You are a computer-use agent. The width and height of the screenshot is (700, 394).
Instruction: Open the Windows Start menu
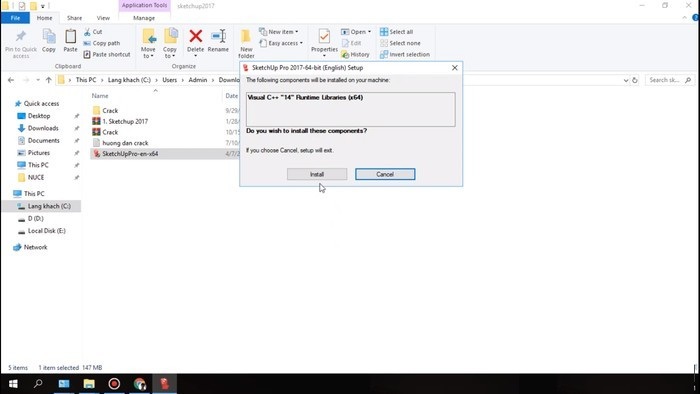[x=13, y=384]
